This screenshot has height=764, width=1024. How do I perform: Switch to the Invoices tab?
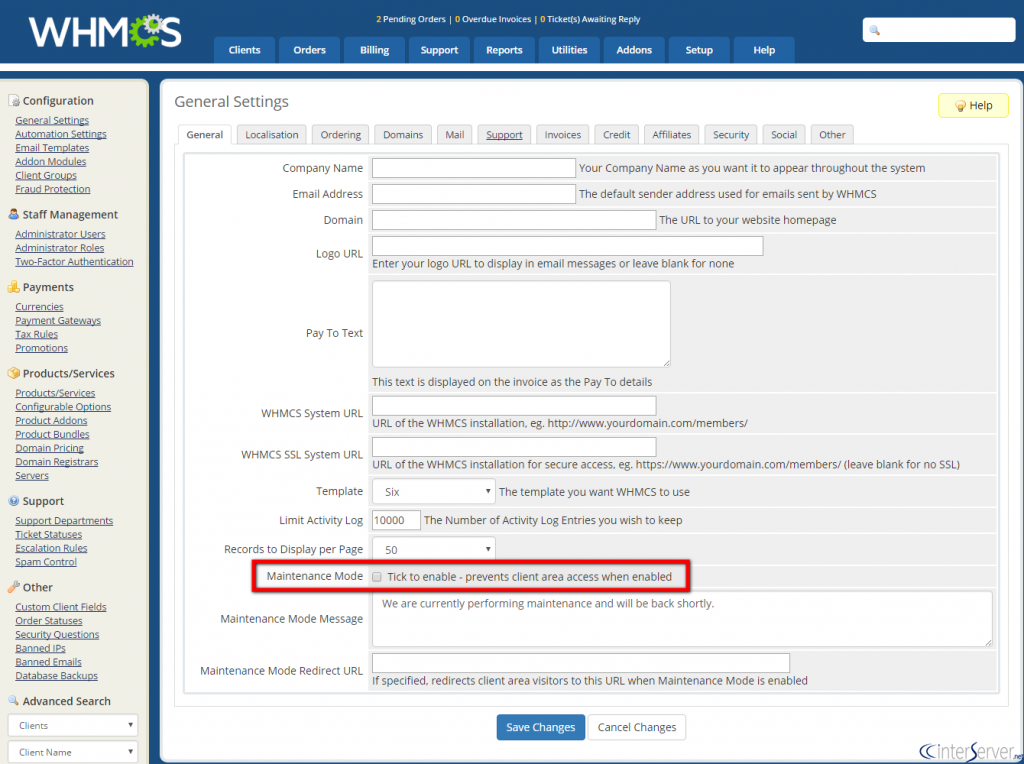[562, 135]
